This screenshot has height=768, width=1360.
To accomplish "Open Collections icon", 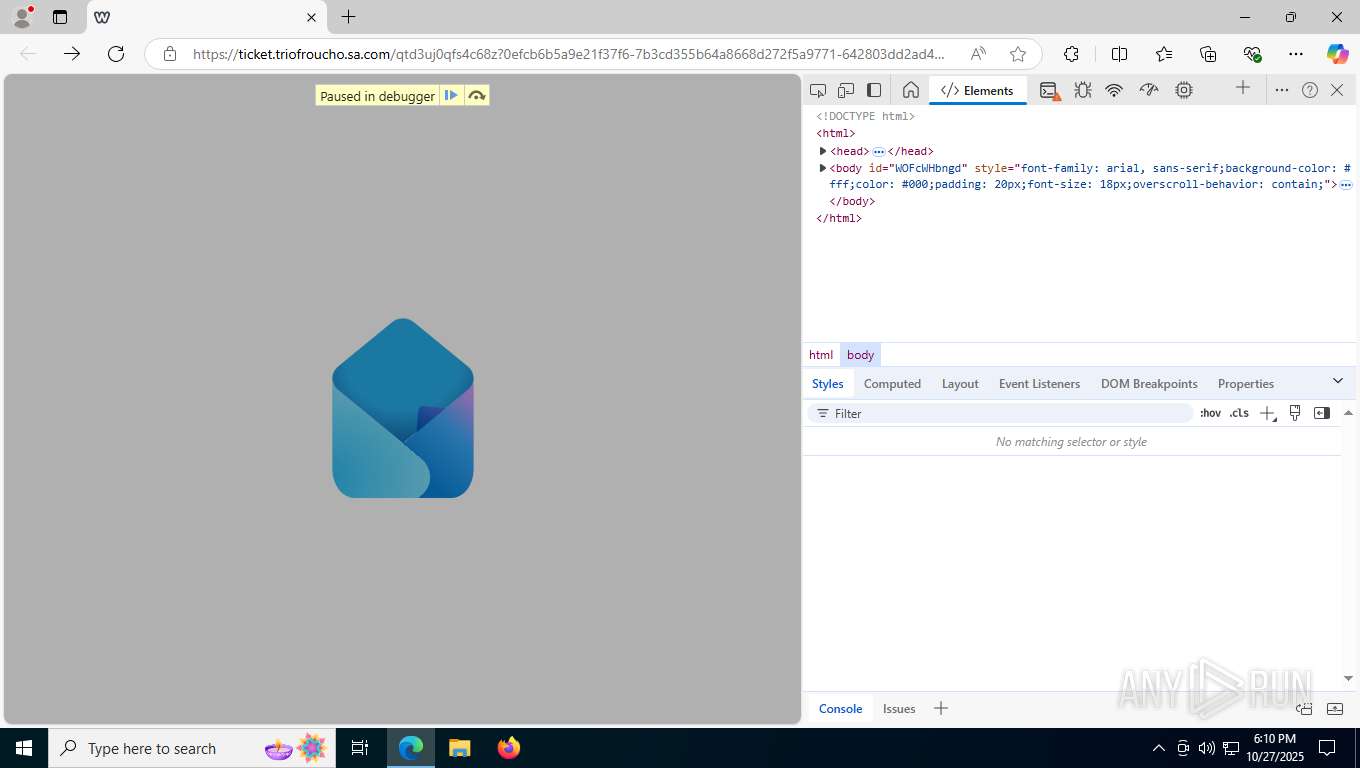I will coord(1208,54).
